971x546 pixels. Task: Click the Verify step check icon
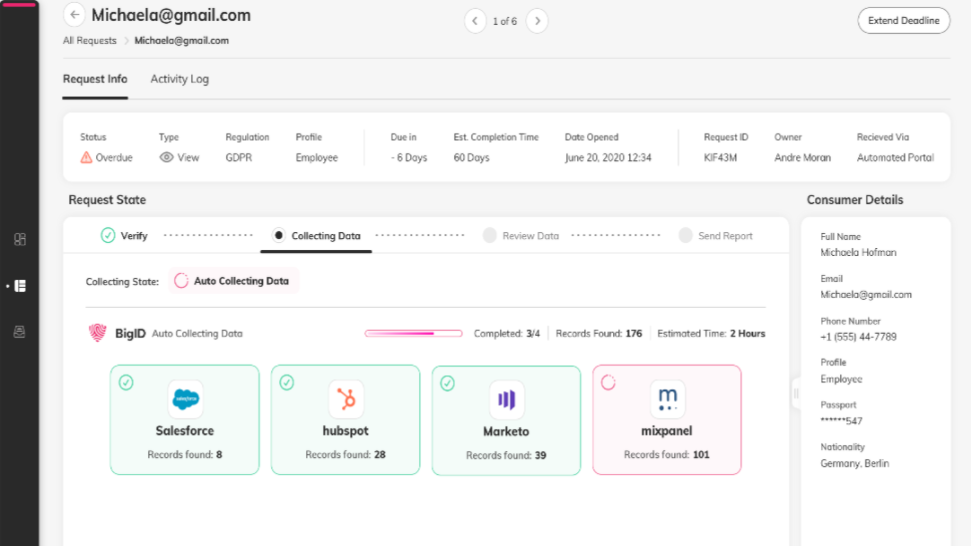[x=108, y=235]
